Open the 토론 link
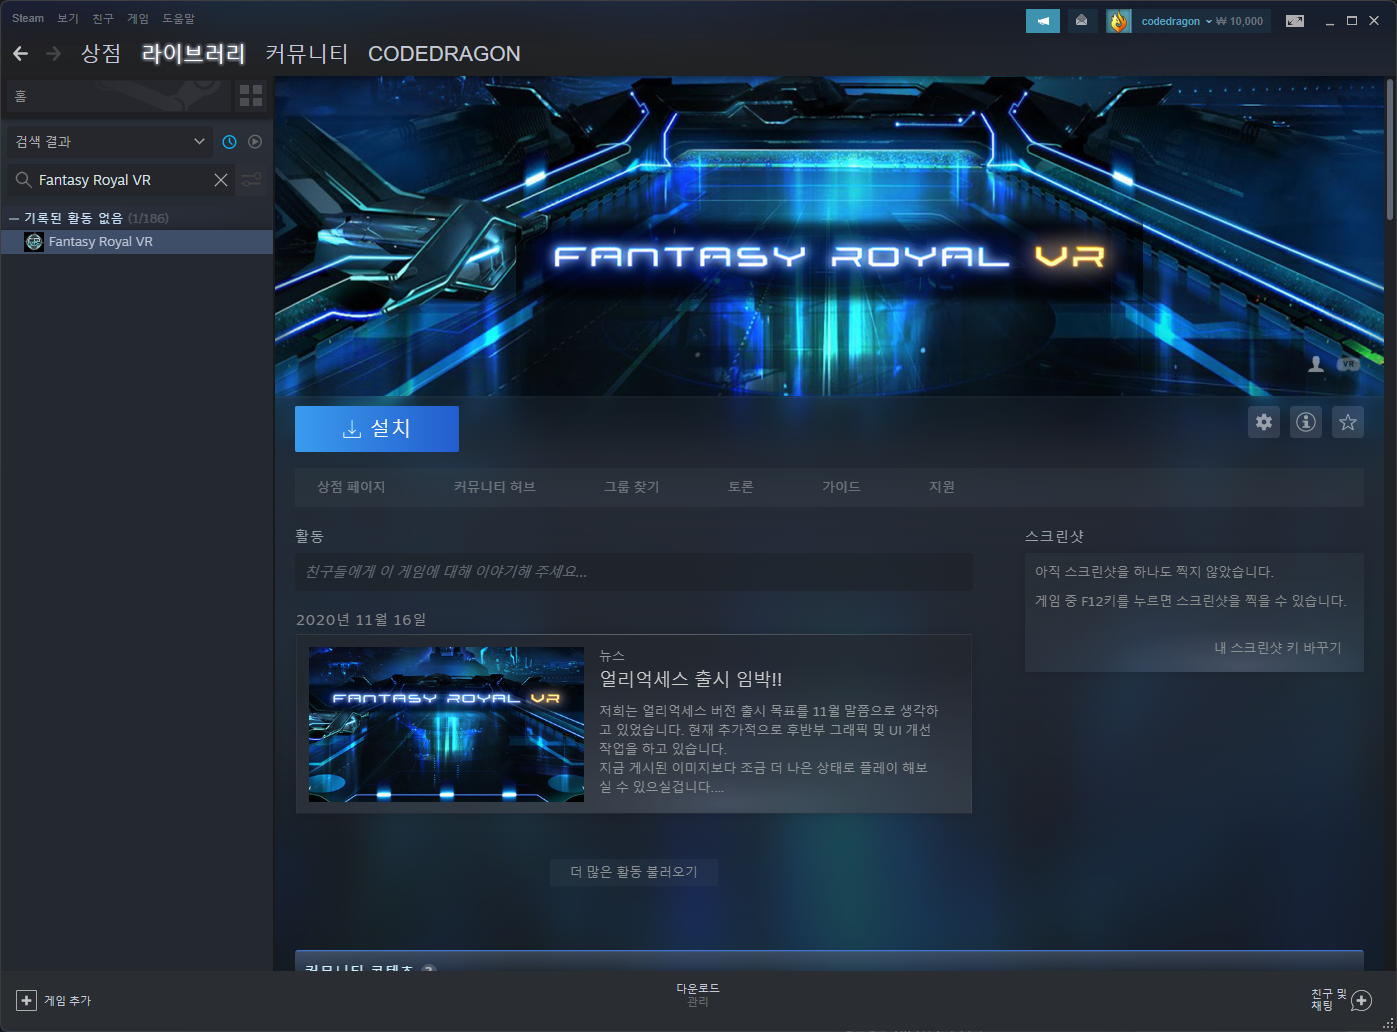Image resolution: width=1397 pixels, height=1032 pixels. click(x=741, y=487)
